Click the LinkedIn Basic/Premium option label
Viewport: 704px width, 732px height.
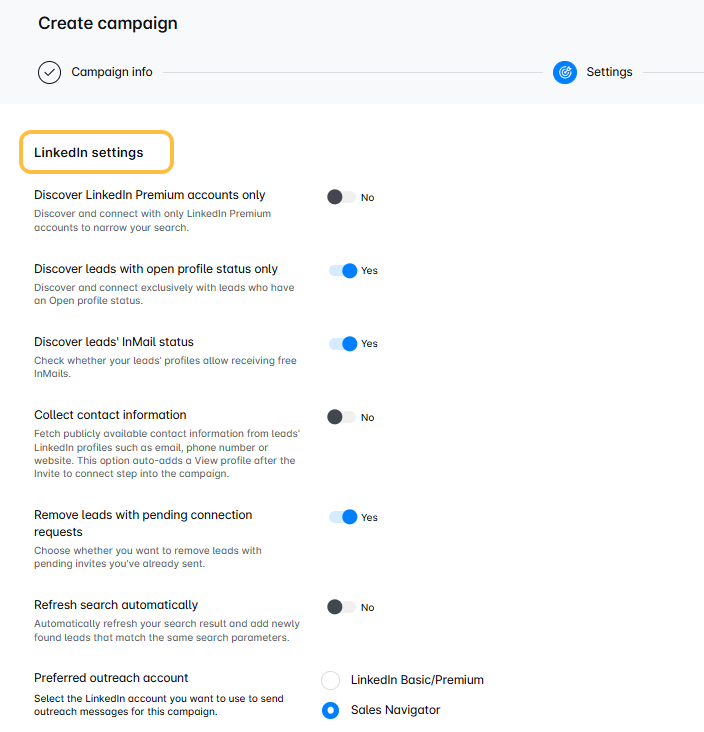tap(417, 680)
